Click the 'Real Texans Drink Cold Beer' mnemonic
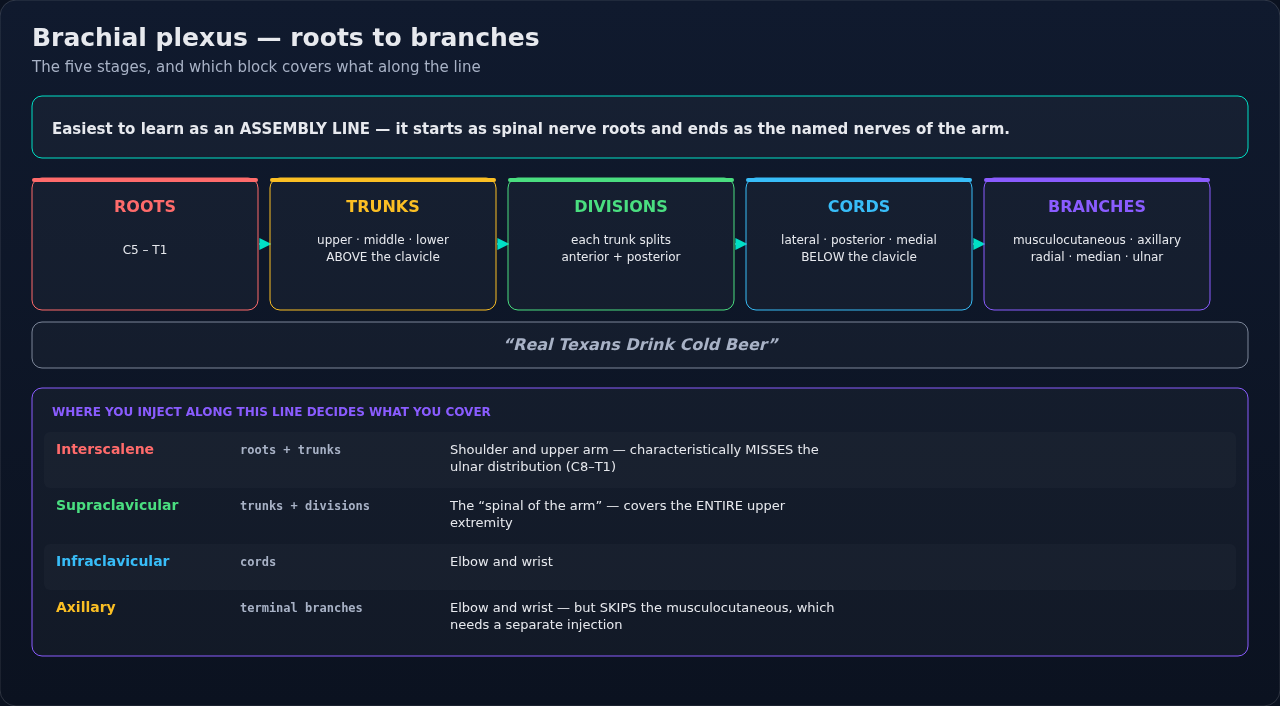 click(x=641, y=345)
